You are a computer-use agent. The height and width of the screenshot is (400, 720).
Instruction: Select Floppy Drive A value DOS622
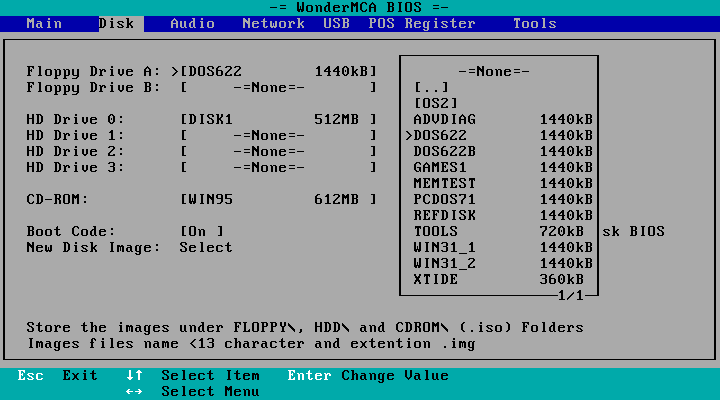[278, 72]
